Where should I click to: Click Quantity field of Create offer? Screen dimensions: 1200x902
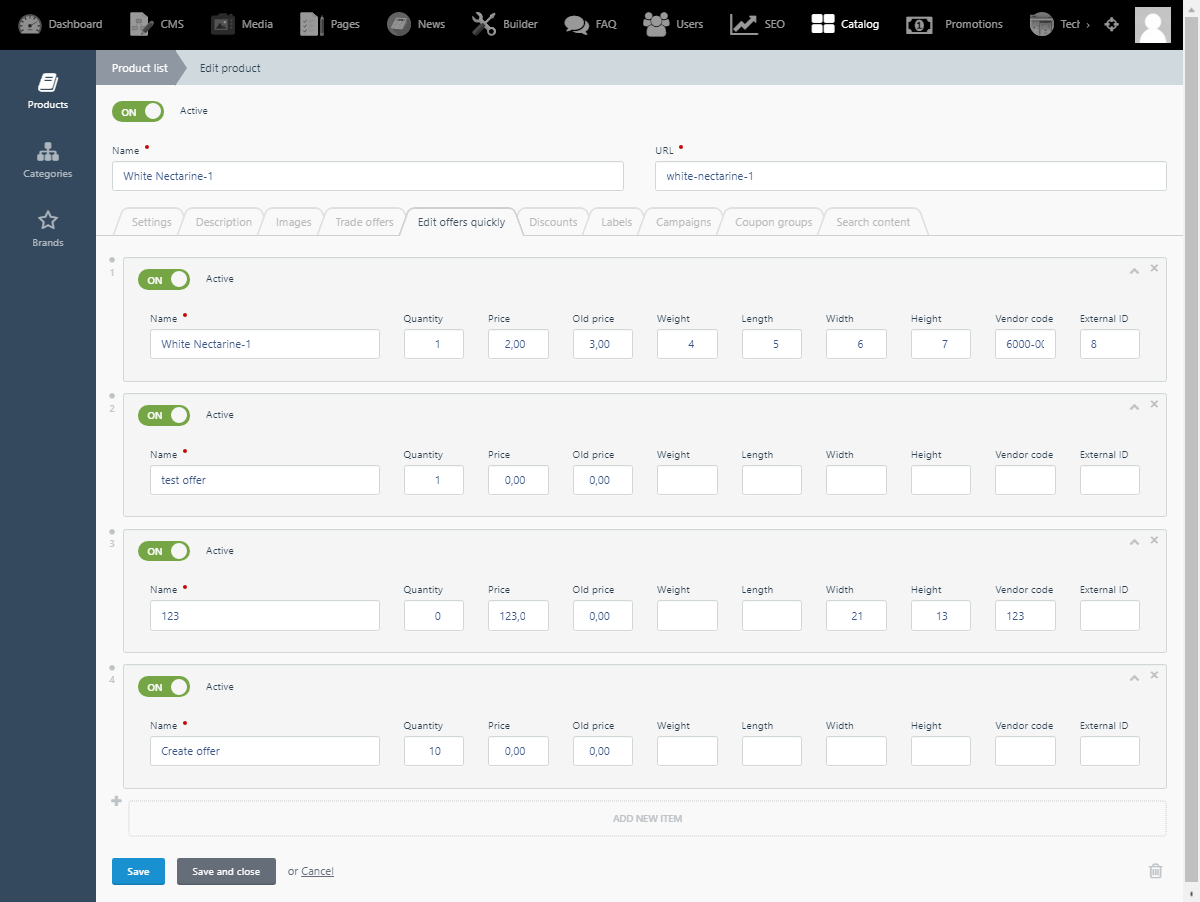click(434, 751)
